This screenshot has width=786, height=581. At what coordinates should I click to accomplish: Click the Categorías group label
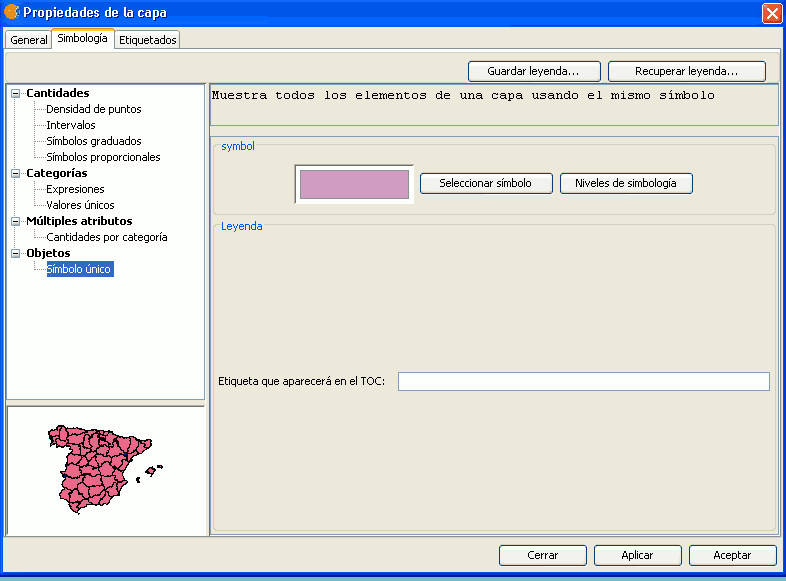coord(57,173)
